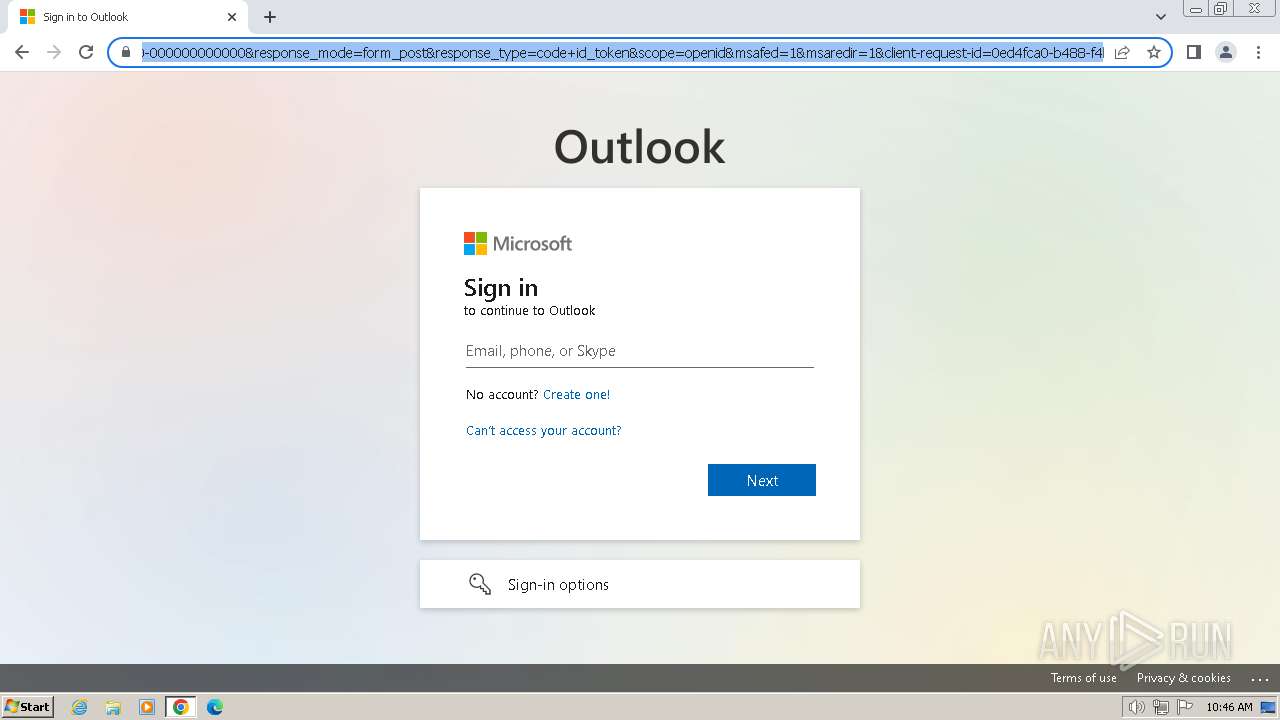Open File Explorer from the taskbar
This screenshot has width=1280, height=720.
click(x=113, y=707)
